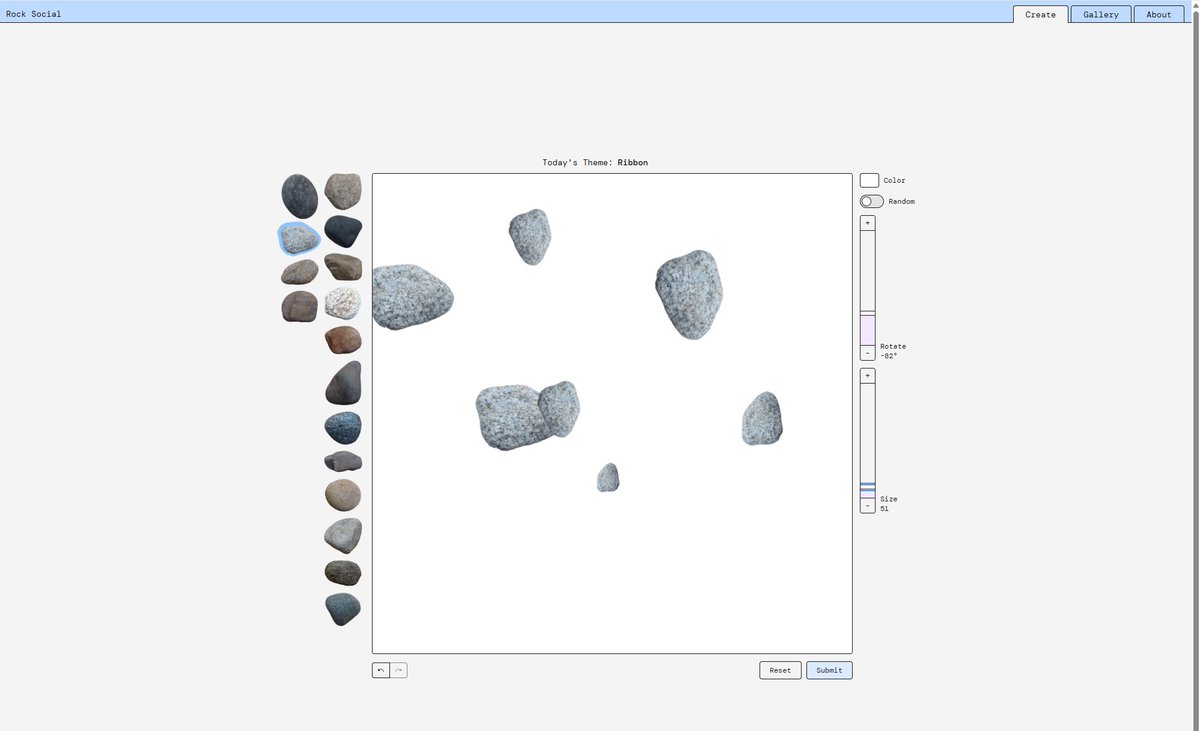The width and height of the screenshot is (1200, 731).
Task: Open the Color swatch picker
Action: point(869,180)
